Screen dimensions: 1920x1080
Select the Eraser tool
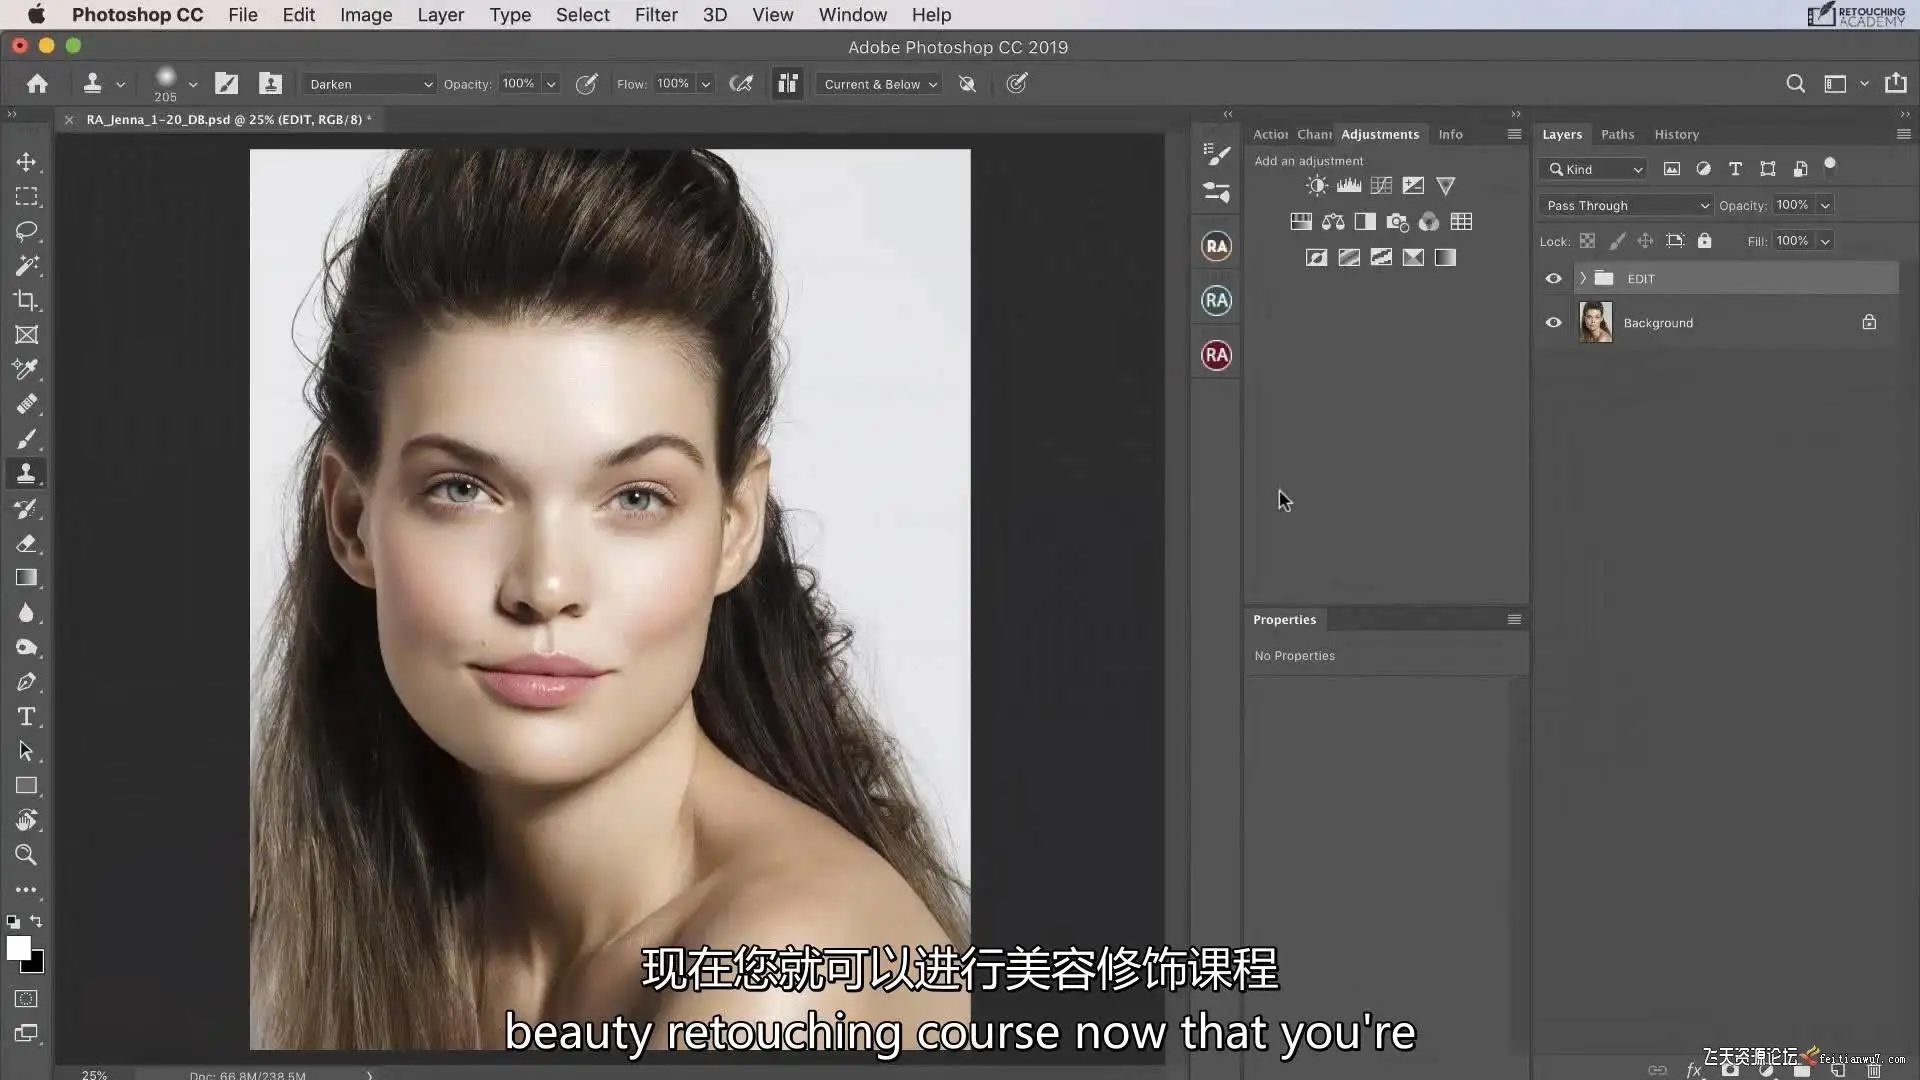click(26, 543)
